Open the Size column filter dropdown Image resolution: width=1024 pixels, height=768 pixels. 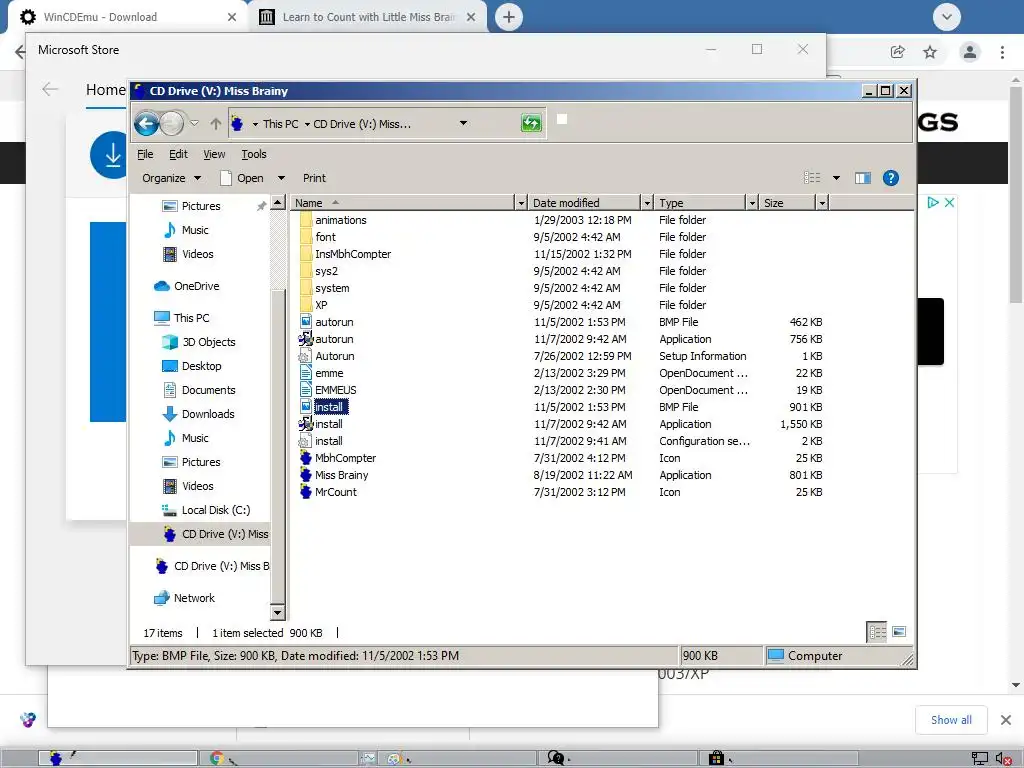click(822, 203)
